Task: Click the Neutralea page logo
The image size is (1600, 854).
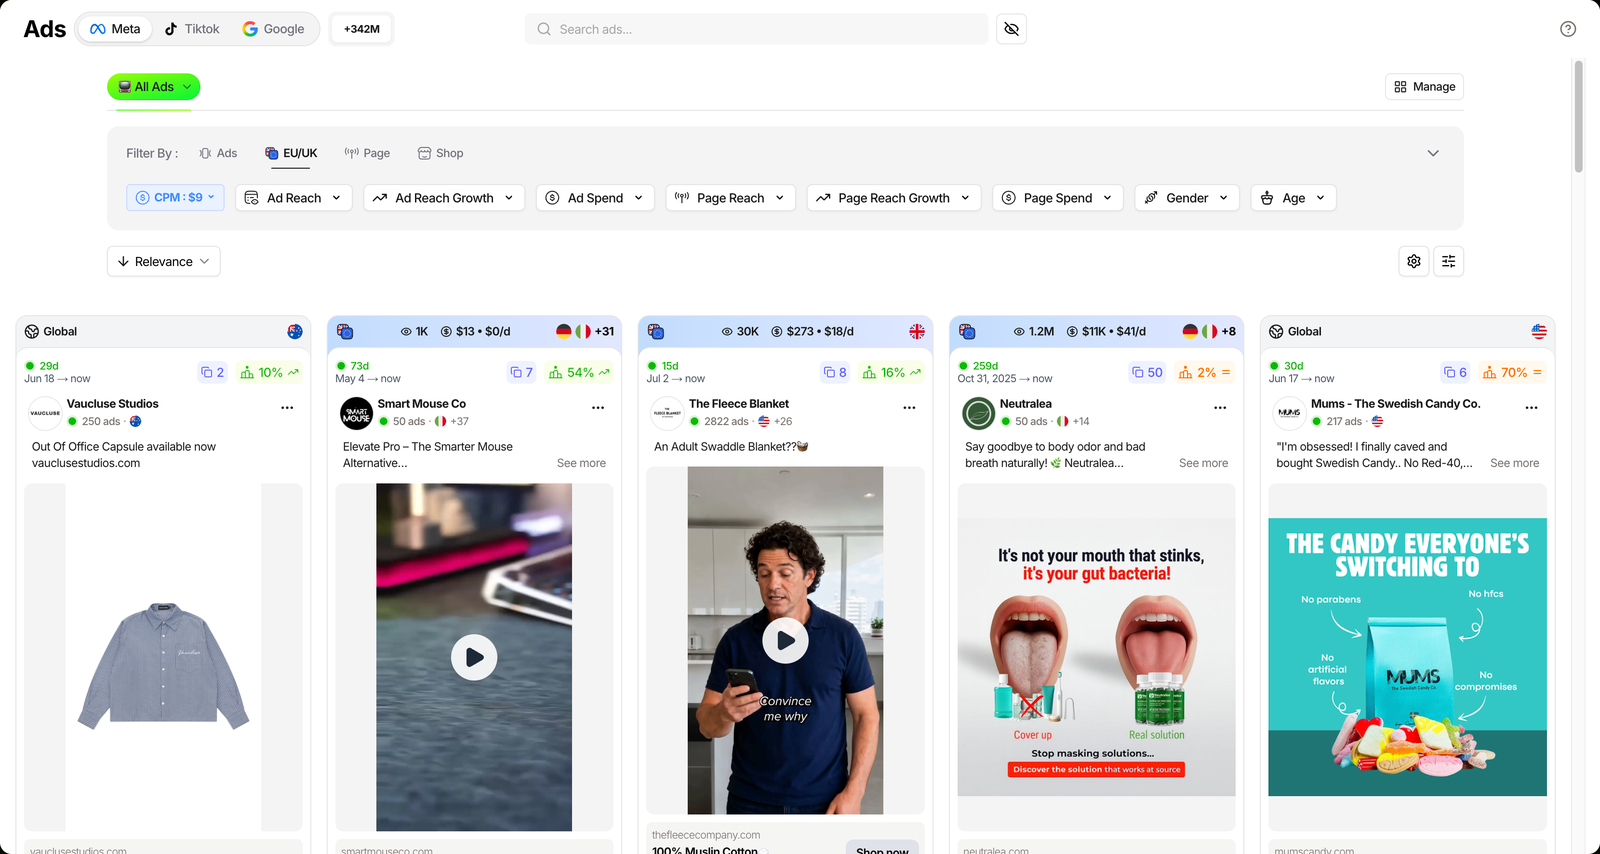Action: pyautogui.click(x=978, y=413)
